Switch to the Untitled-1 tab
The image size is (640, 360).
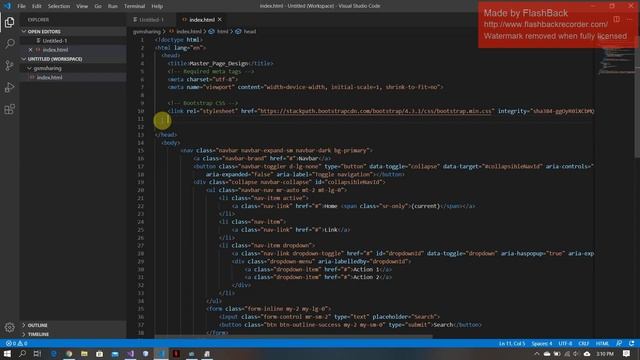coord(151,20)
